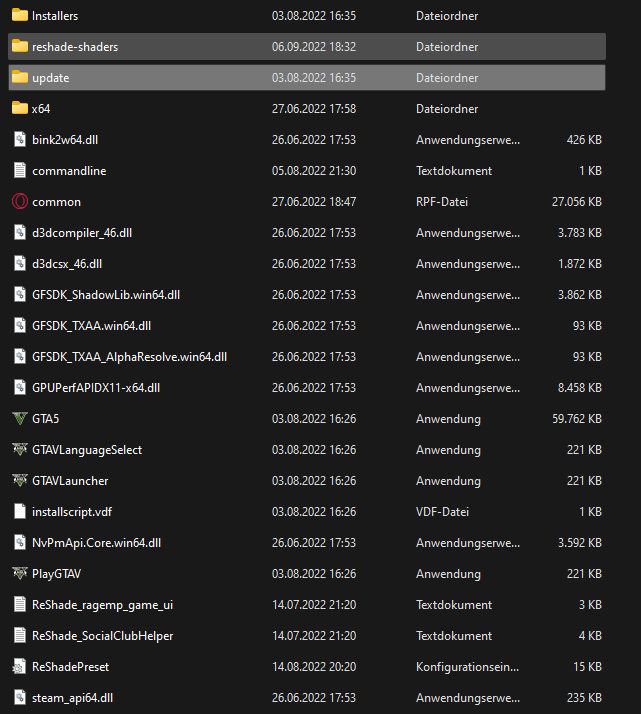Click the Installers folder icon
This screenshot has width=641, height=714.
click(20, 15)
